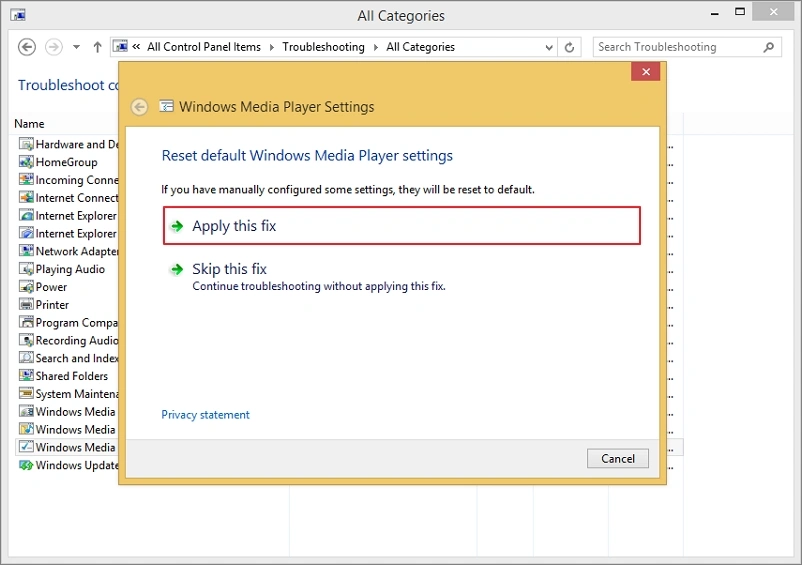The image size is (802, 565).
Task: Click the Cancel button in dialog
Action: pyautogui.click(x=617, y=459)
